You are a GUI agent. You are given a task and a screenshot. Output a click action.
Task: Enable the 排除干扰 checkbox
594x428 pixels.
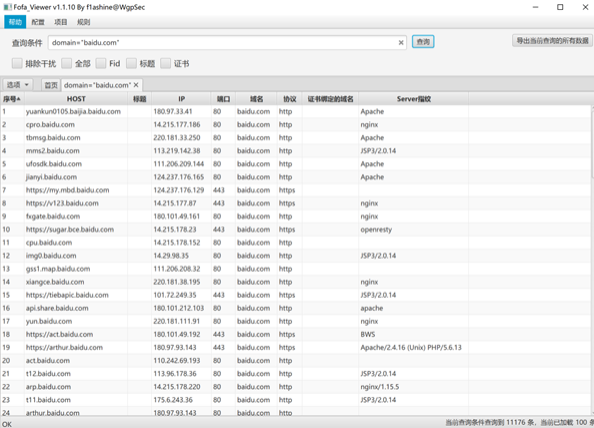tap(17, 63)
